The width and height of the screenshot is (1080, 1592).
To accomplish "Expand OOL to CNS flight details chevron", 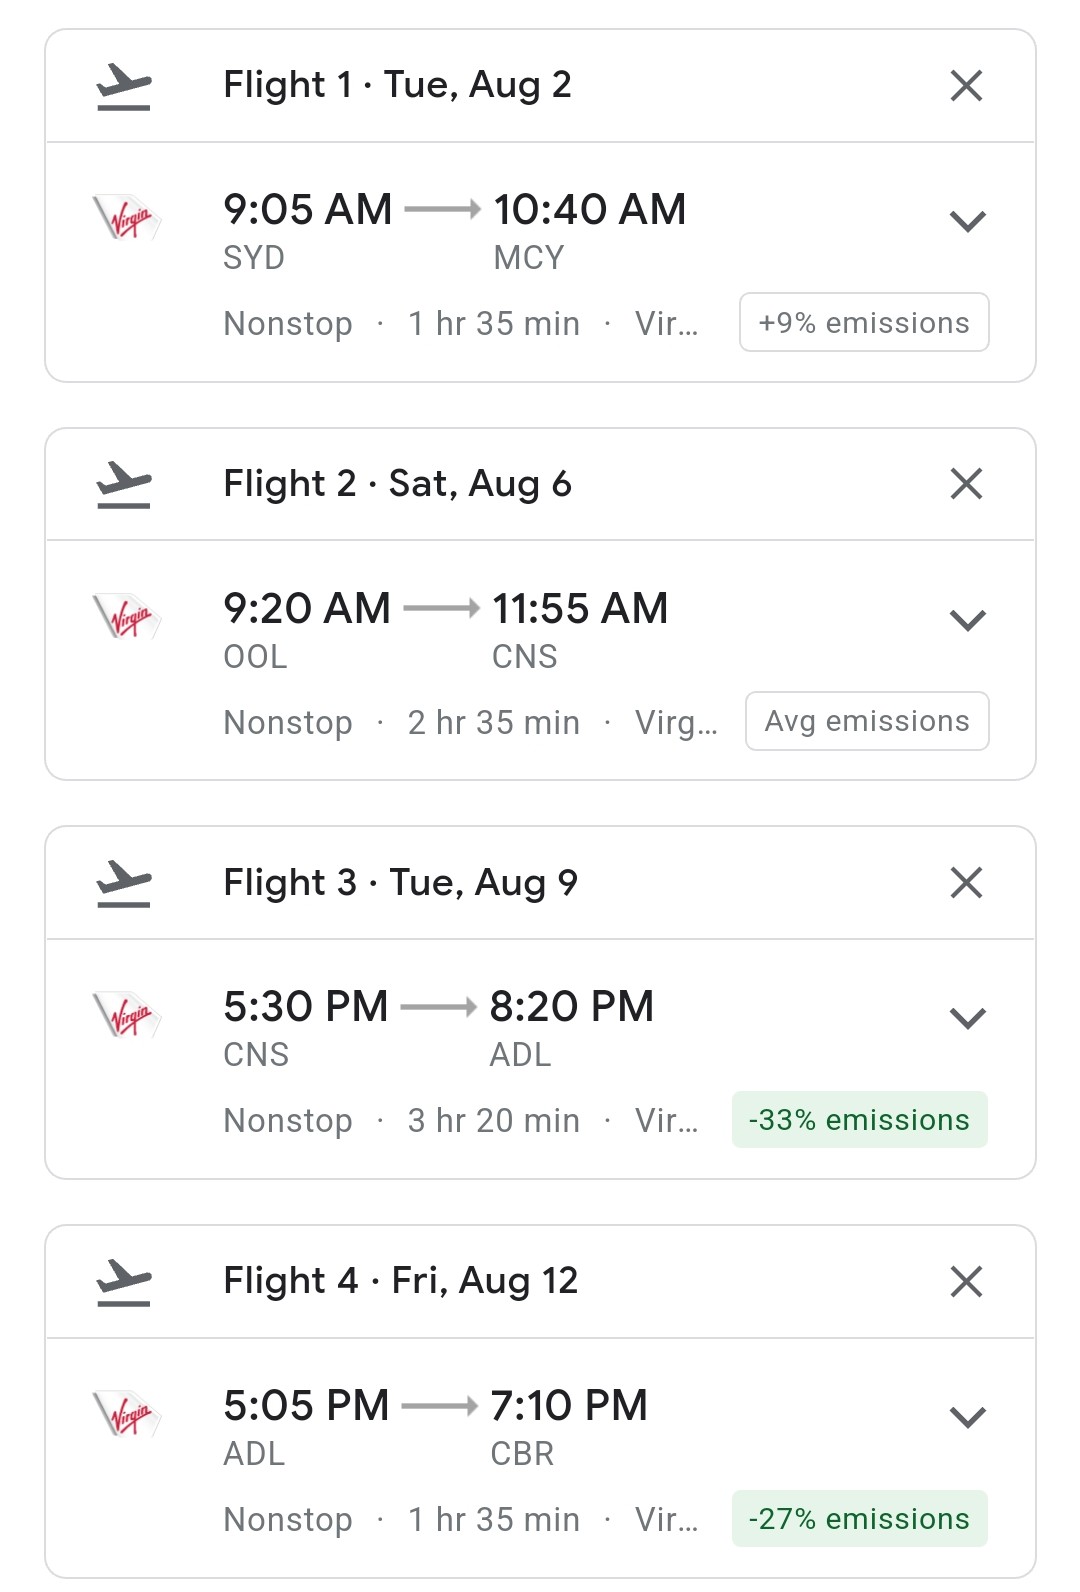I will [967, 620].
